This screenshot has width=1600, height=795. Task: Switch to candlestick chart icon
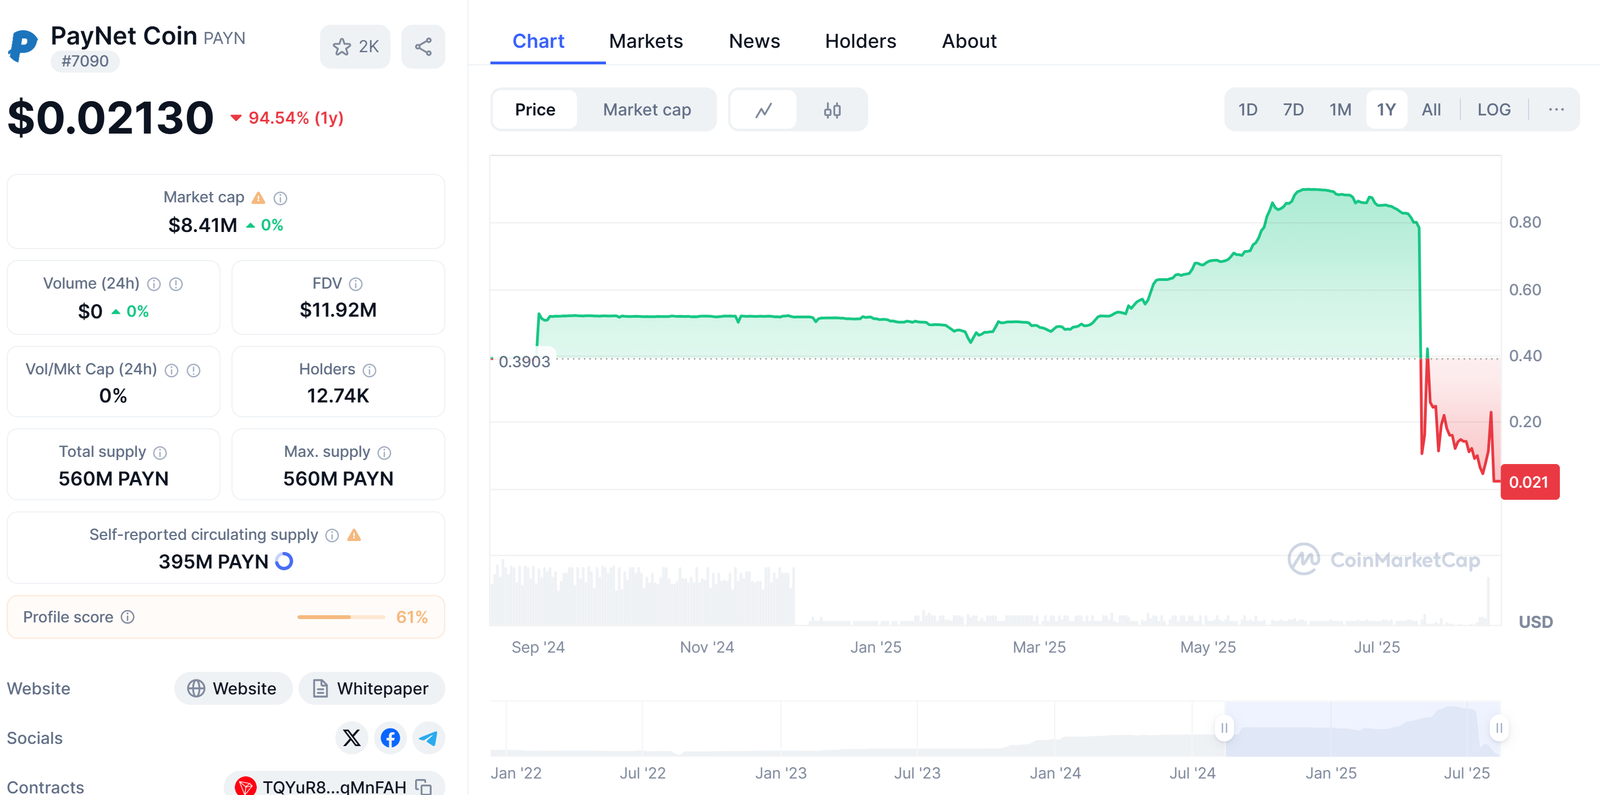coord(832,110)
